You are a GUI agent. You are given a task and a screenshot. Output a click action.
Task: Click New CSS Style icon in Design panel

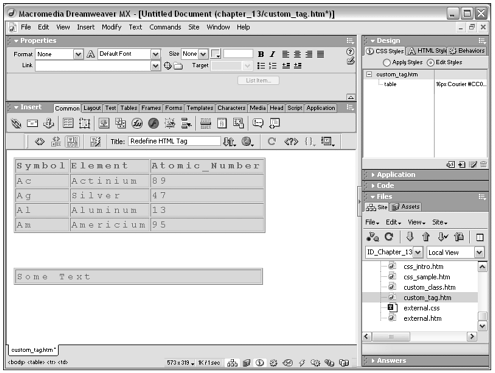(x=462, y=164)
